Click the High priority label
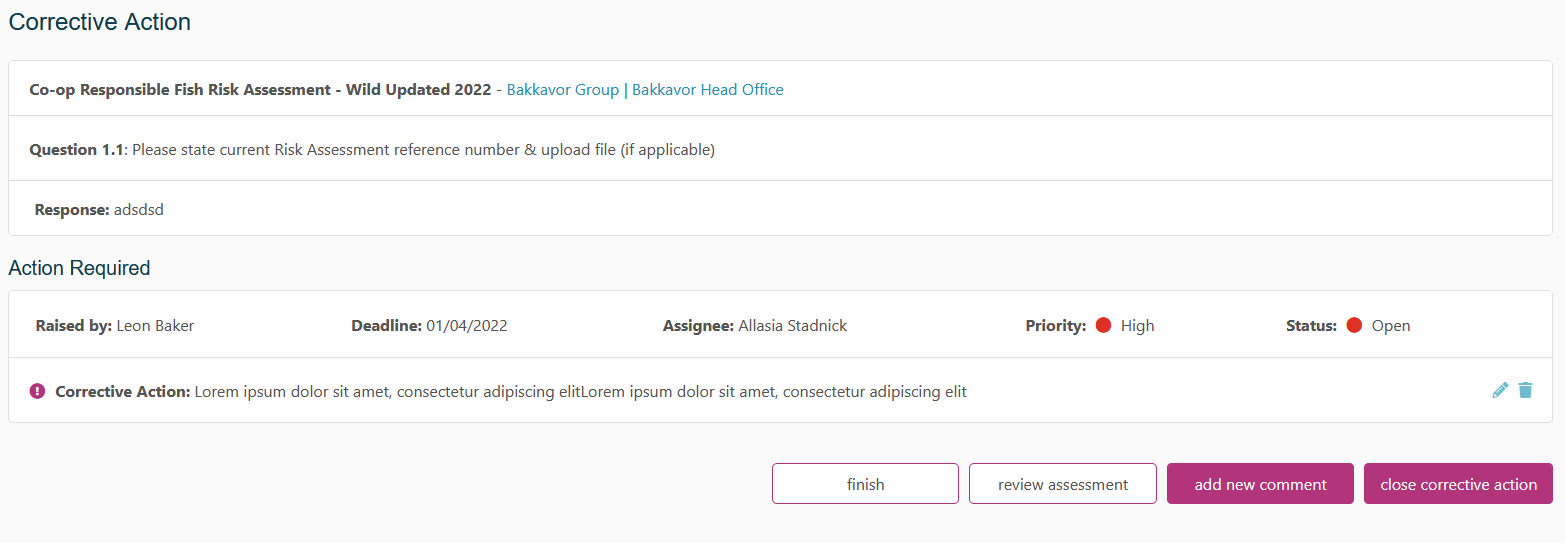The width and height of the screenshot is (1565, 543). tap(1138, 326)
